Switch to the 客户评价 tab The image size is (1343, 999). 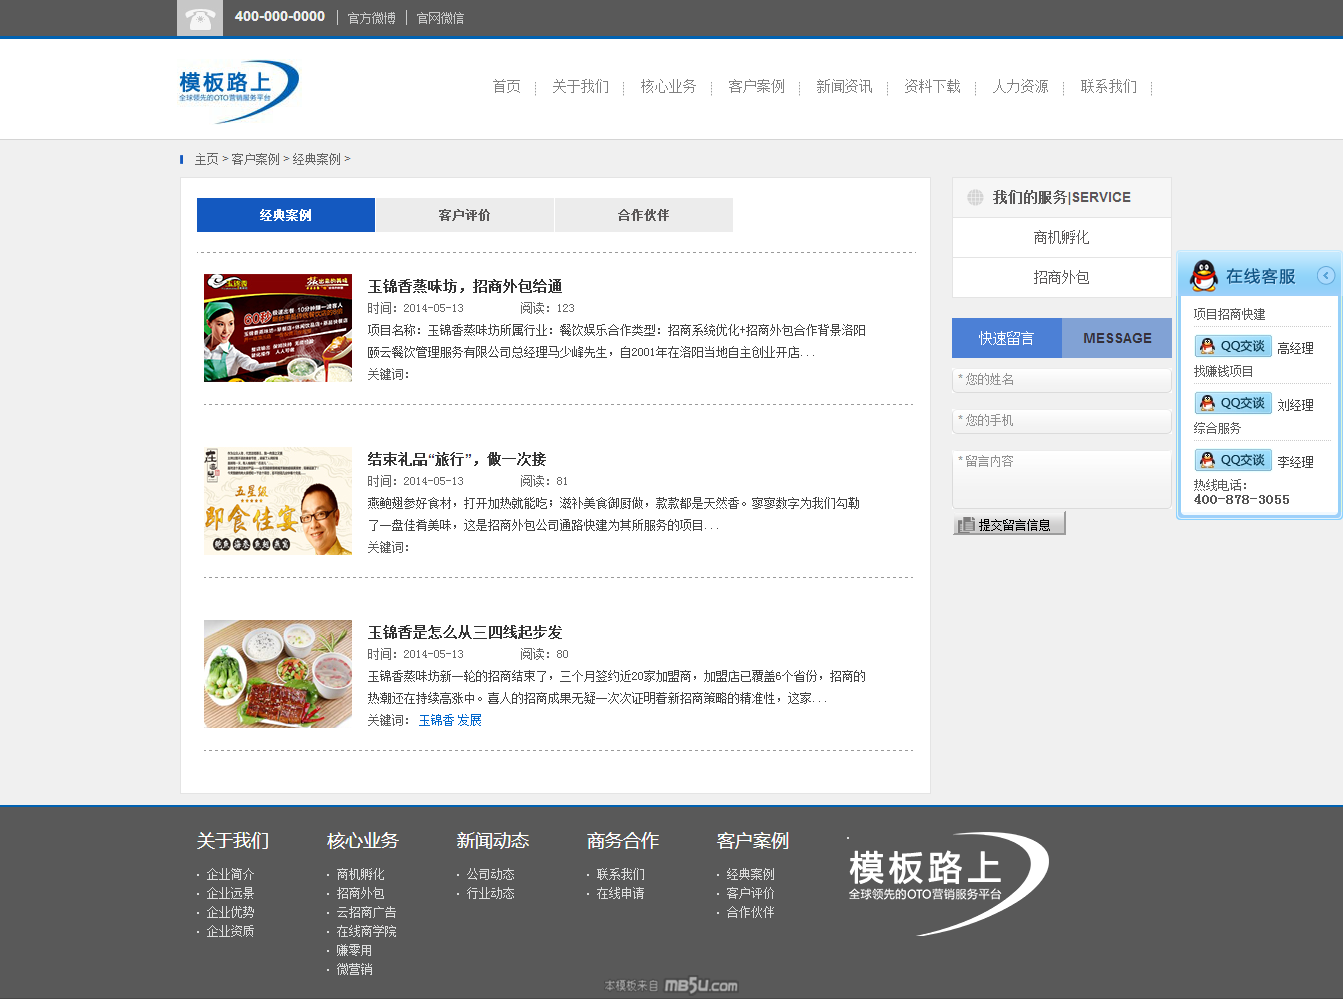(464, 215)
